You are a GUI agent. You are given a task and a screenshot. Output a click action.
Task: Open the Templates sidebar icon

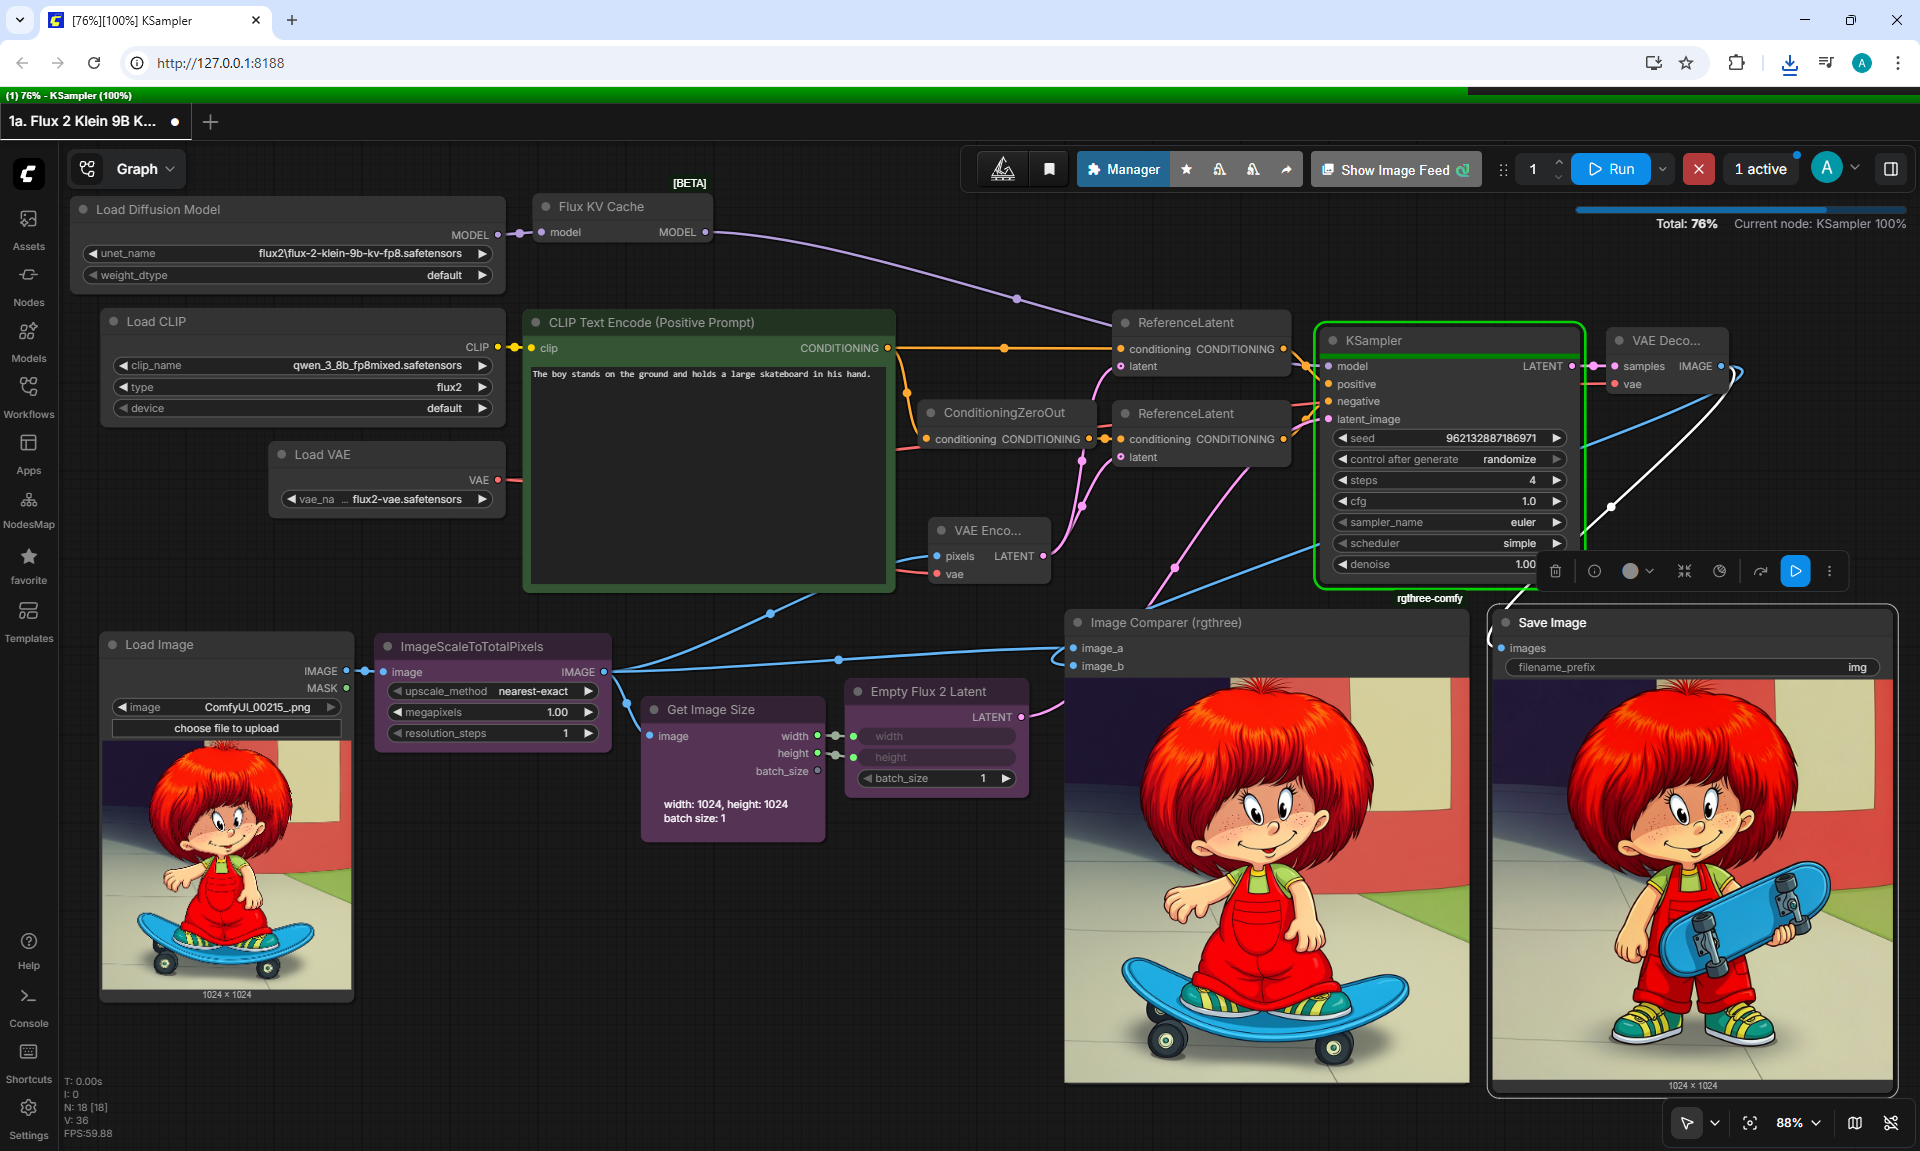point(28,621)
